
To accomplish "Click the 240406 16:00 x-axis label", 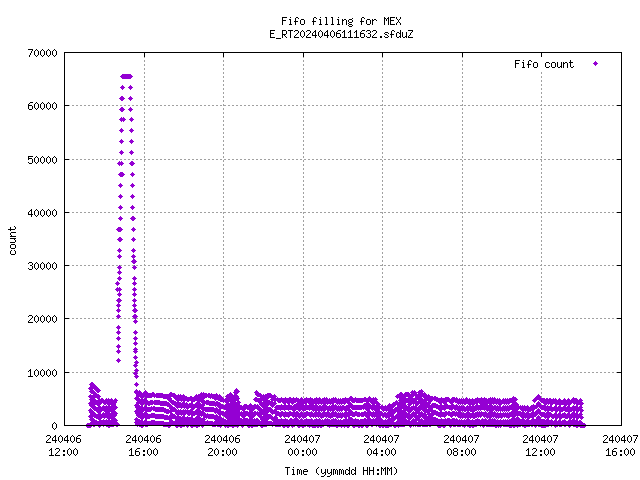I will (143, 446).
